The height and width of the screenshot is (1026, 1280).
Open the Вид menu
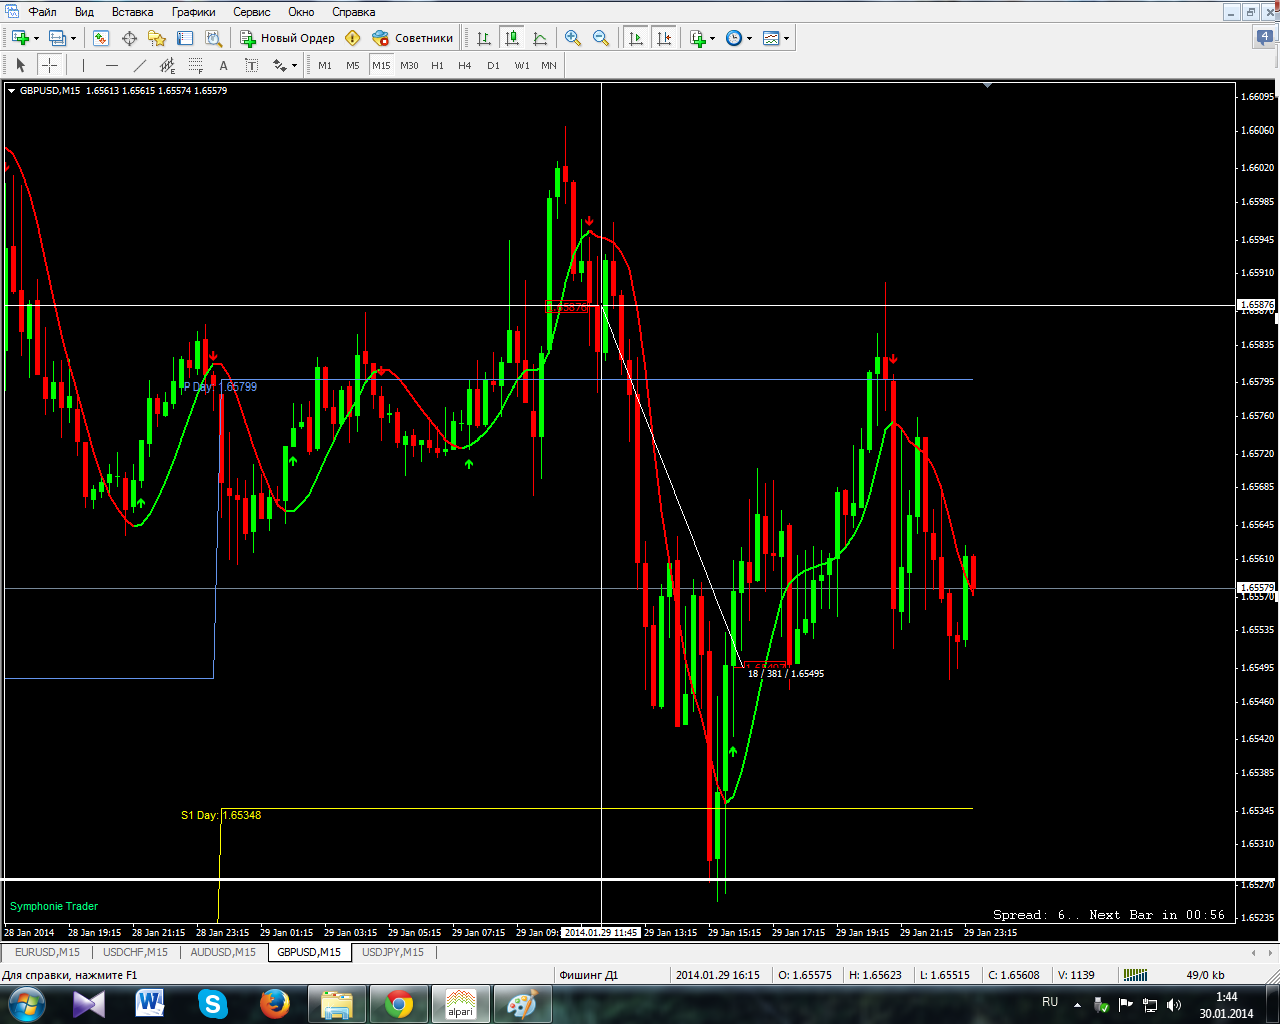85,12
